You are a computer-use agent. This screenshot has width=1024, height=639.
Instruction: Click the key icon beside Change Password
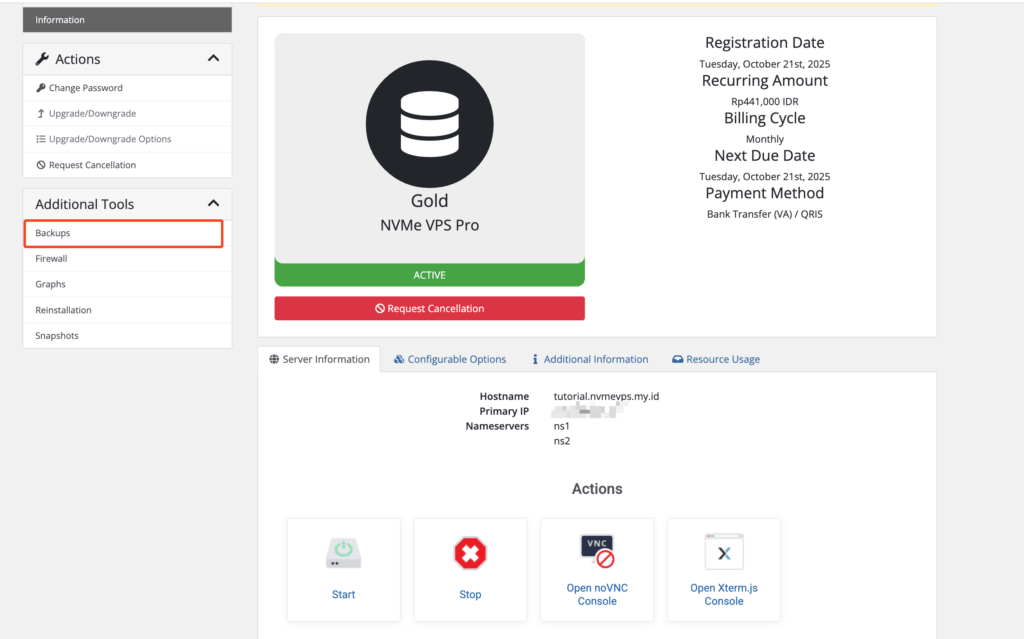coord(41,88)
